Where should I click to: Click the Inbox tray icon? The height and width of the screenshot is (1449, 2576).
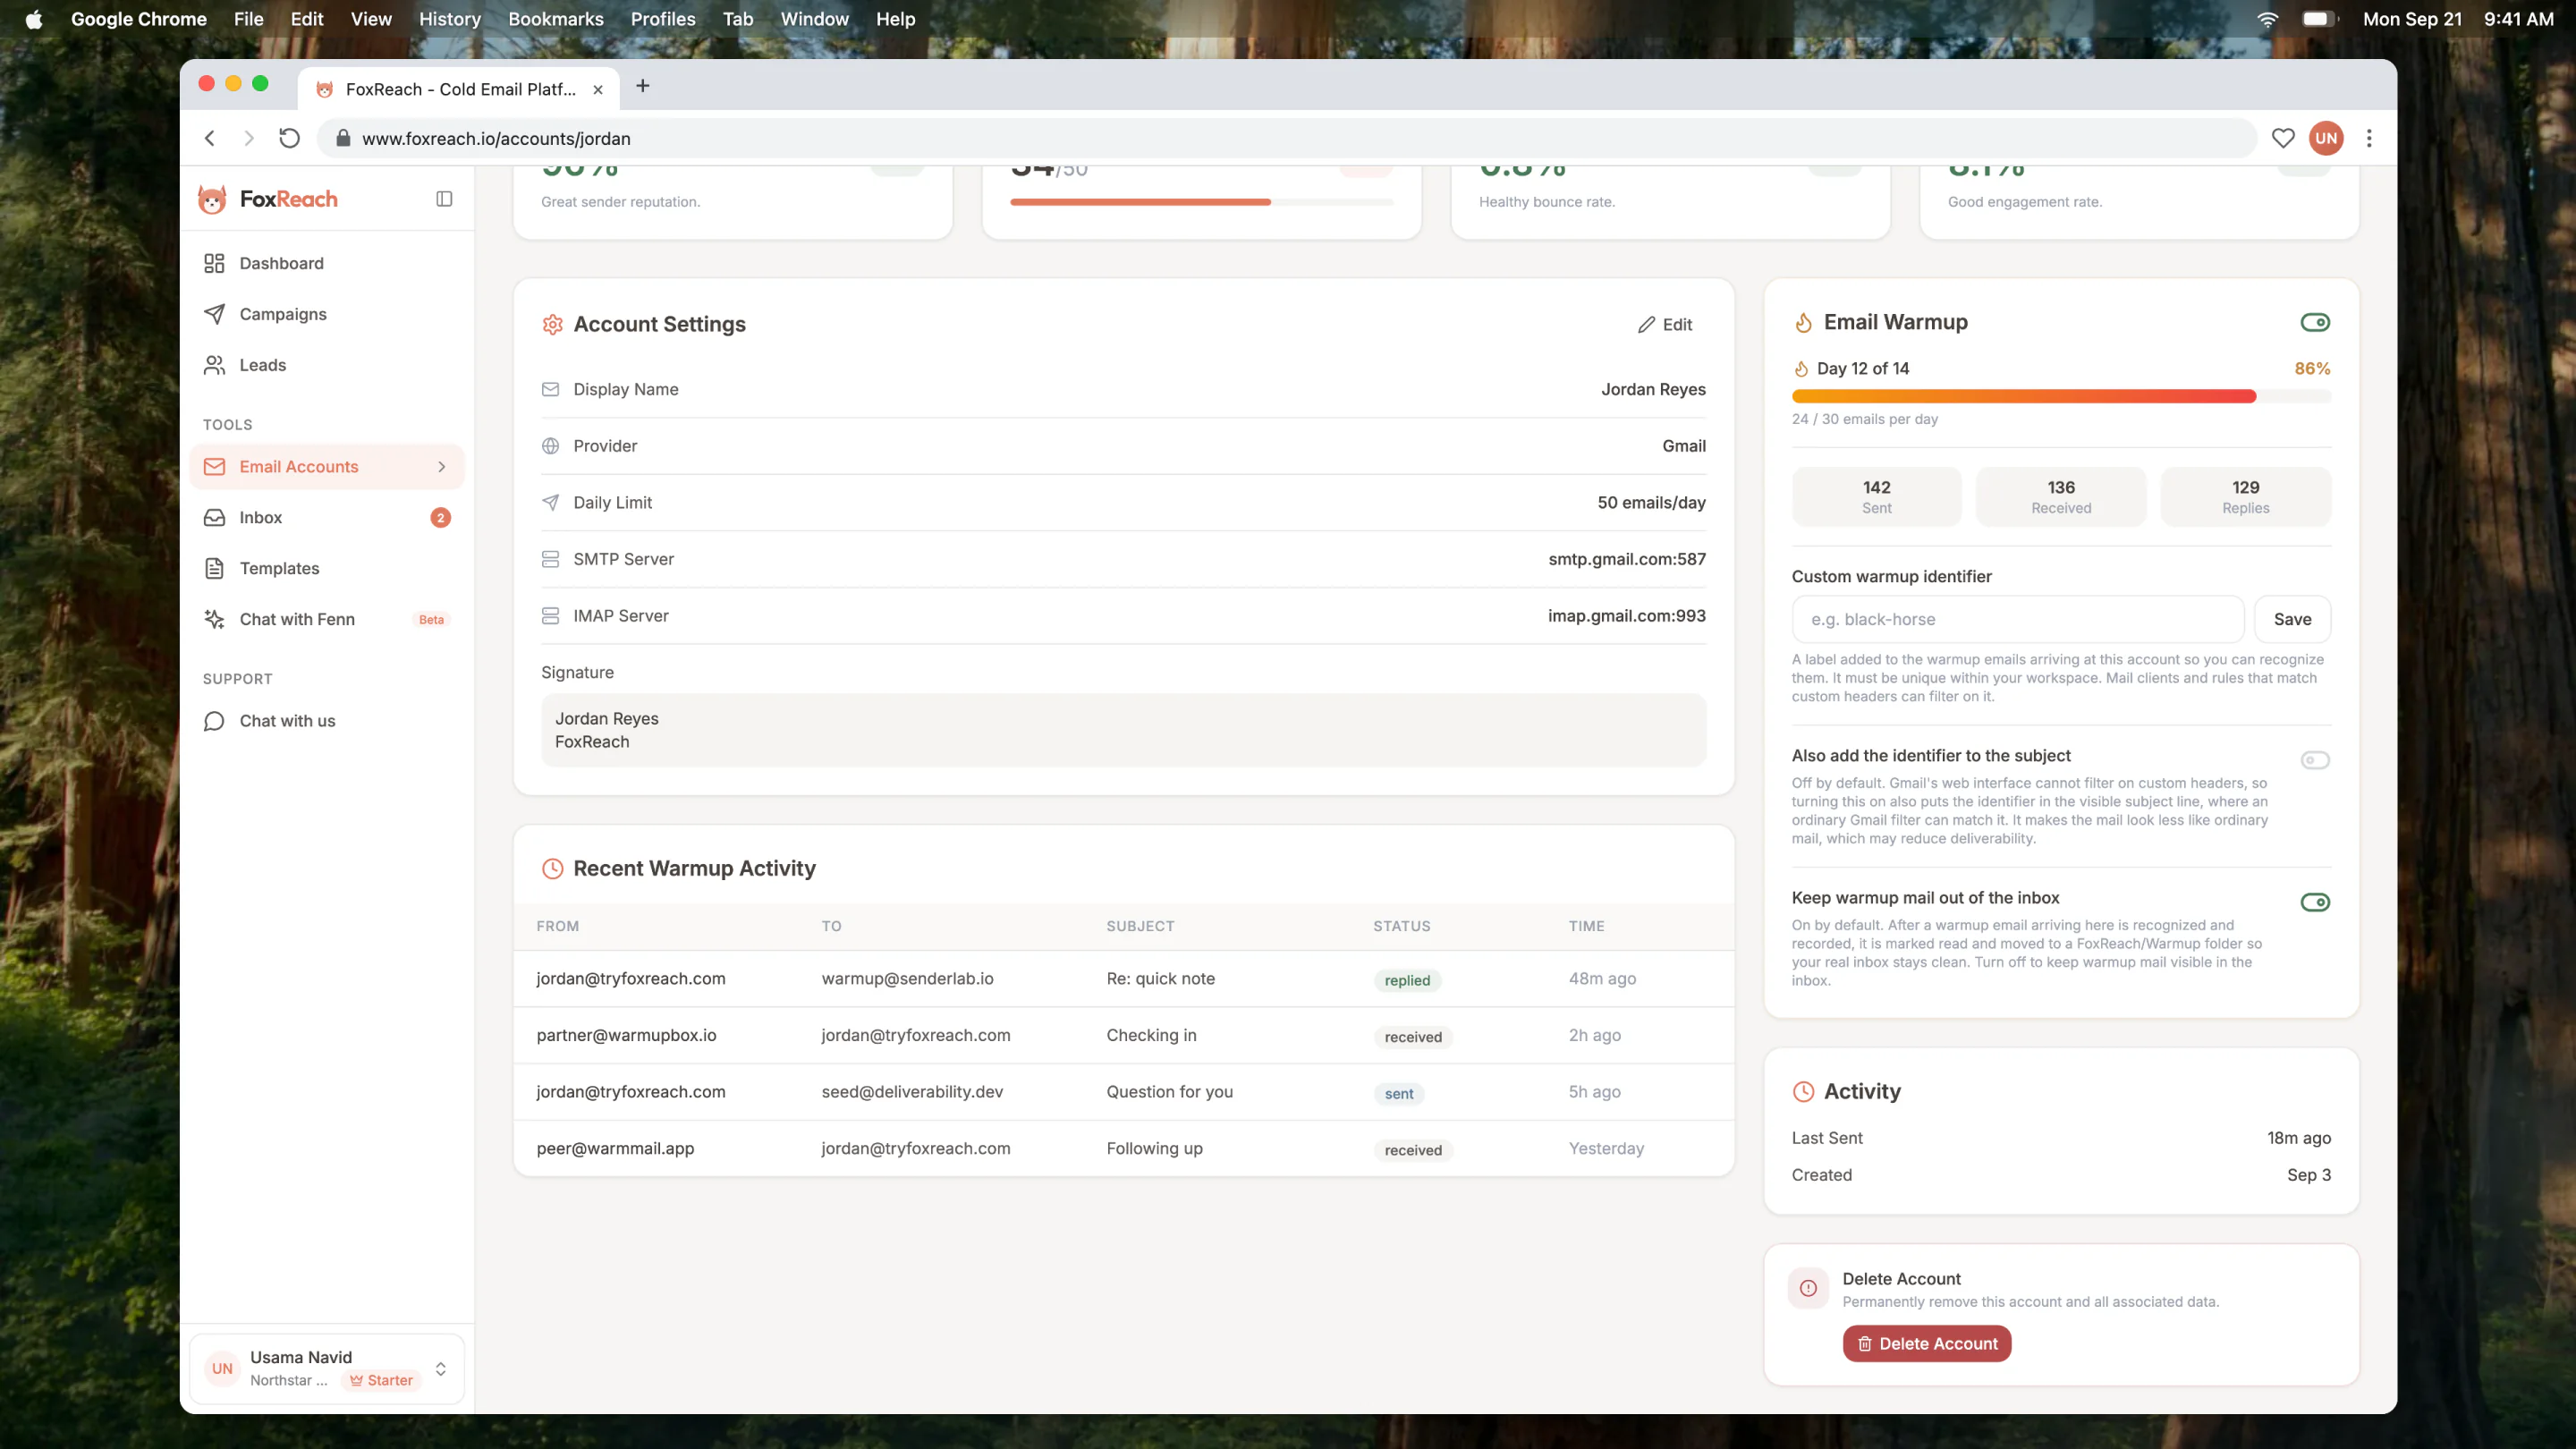[x=214, y=518]
